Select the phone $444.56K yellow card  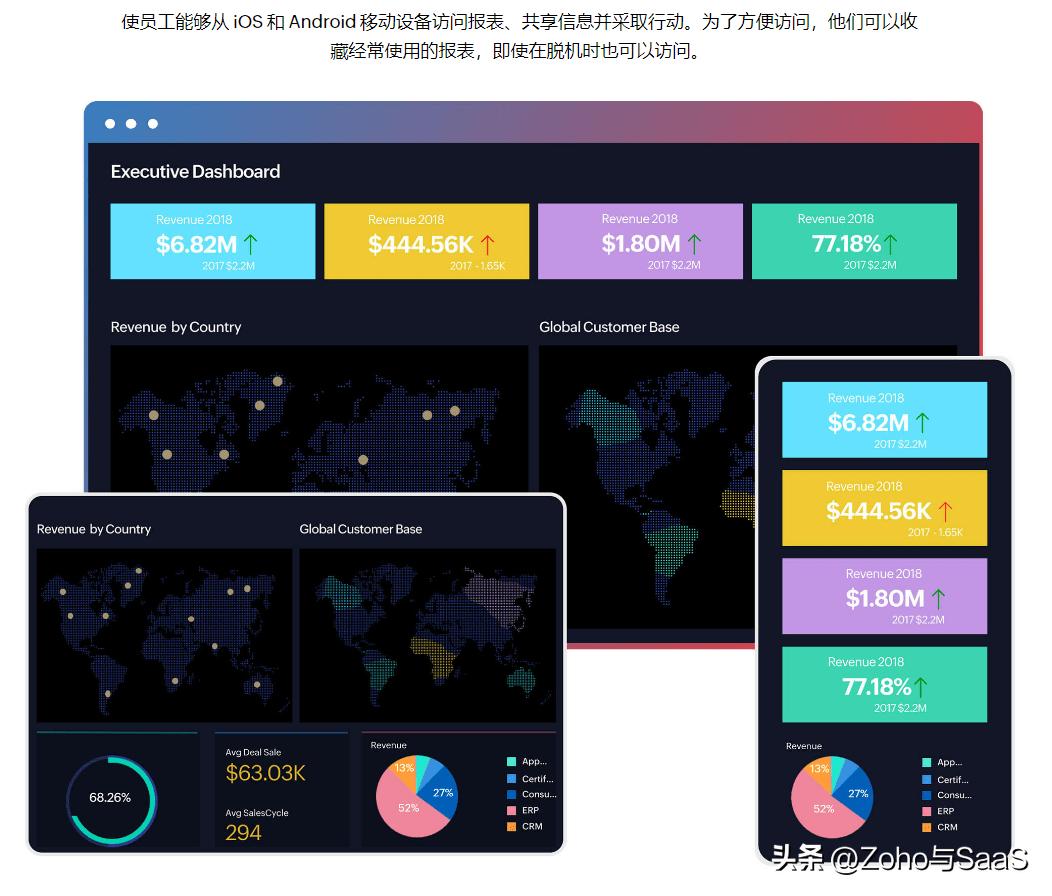coord(884,507)
